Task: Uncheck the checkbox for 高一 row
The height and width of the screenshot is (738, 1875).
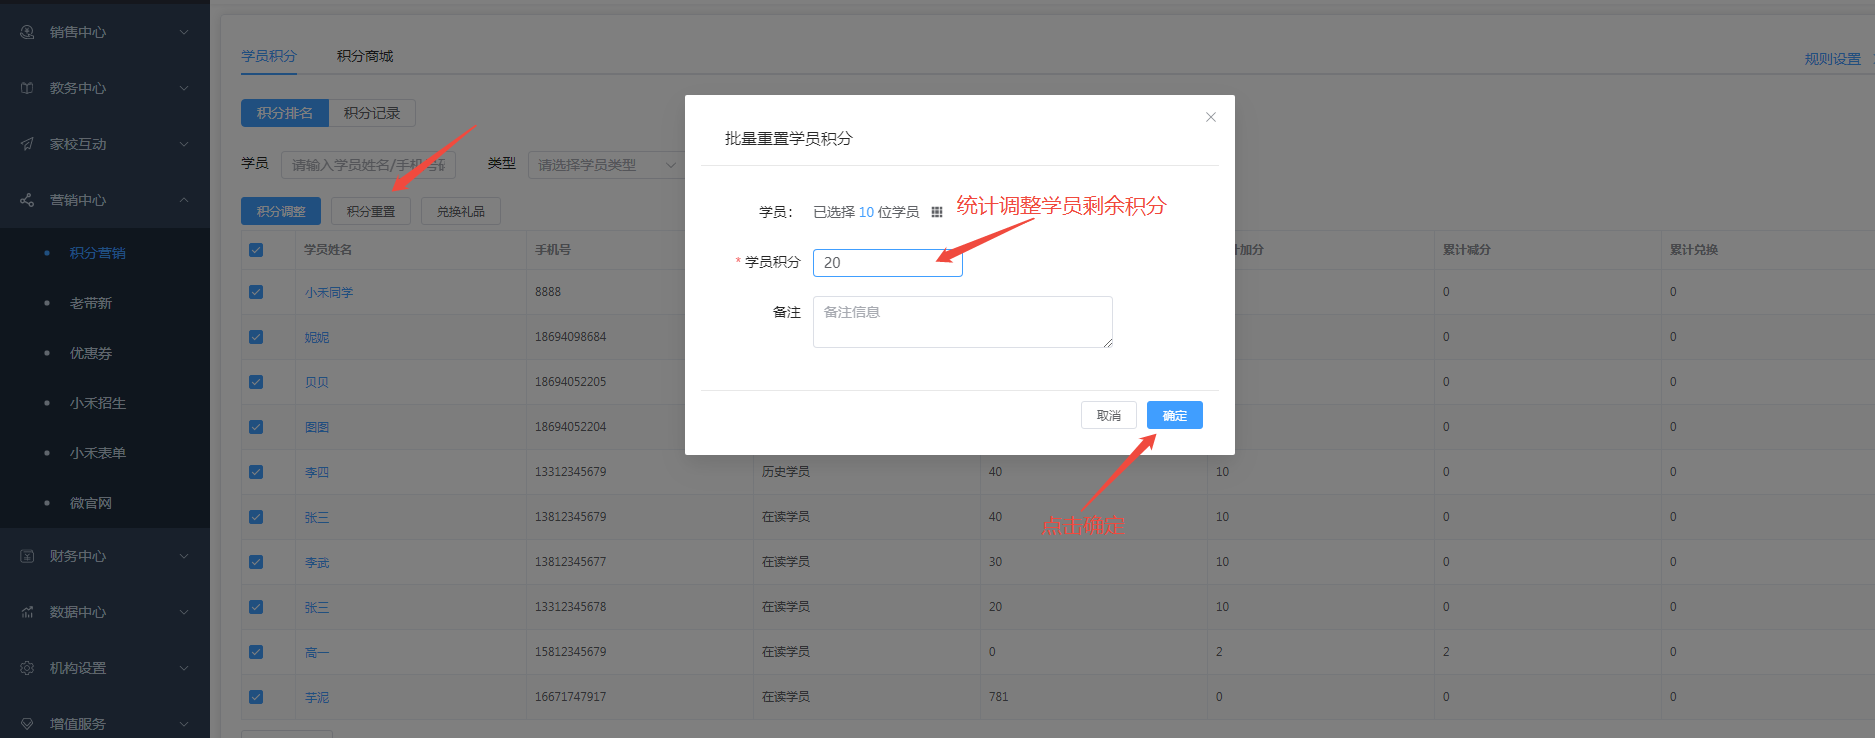Action: click(256, 652)
